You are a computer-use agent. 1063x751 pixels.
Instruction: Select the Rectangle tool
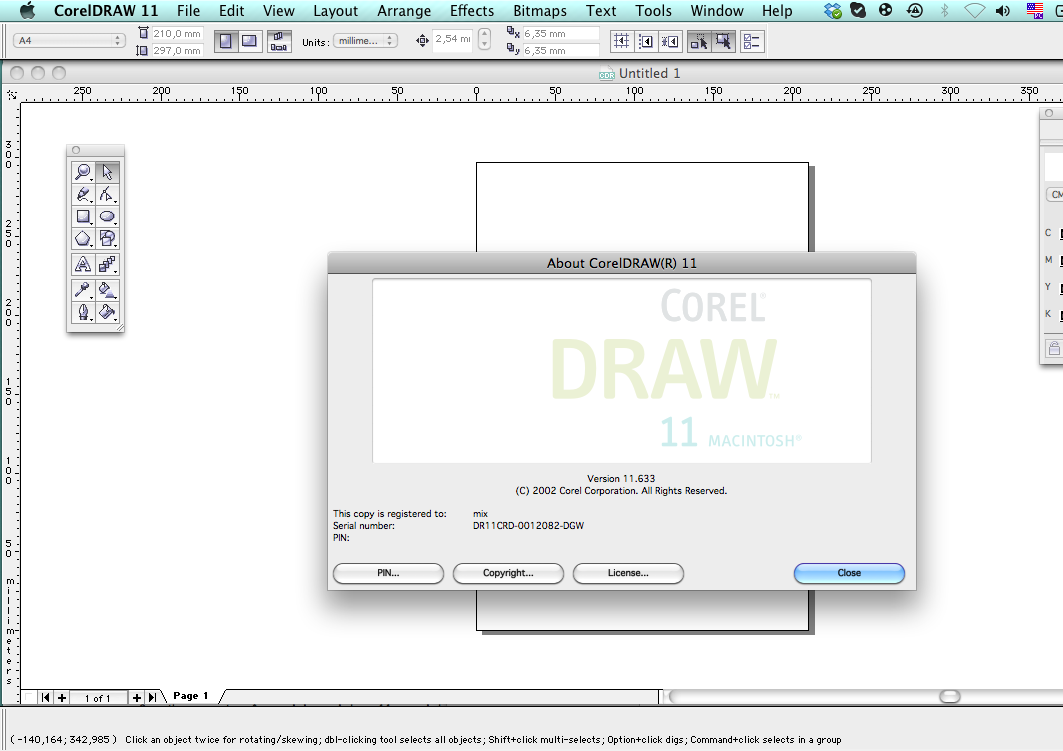pyautogui.click(x=83, y=217)
